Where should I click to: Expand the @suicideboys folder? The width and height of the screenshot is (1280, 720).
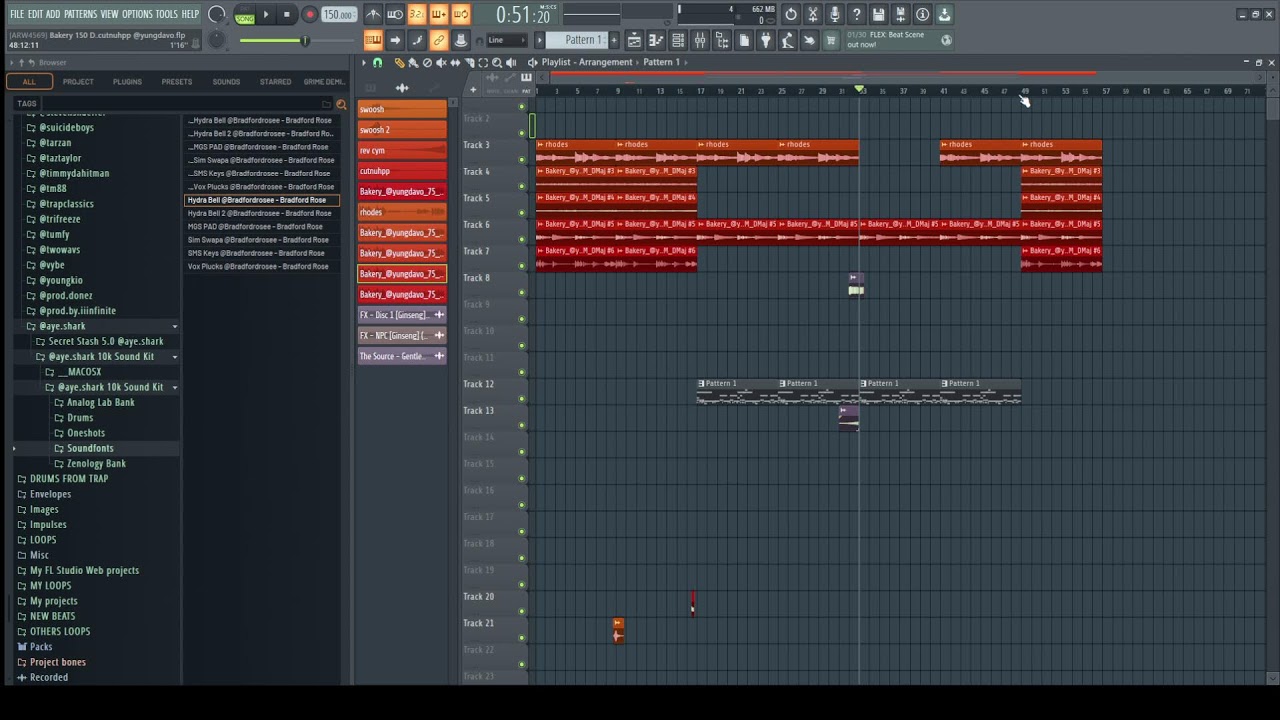pyautogui.click(x=66, y=128)
